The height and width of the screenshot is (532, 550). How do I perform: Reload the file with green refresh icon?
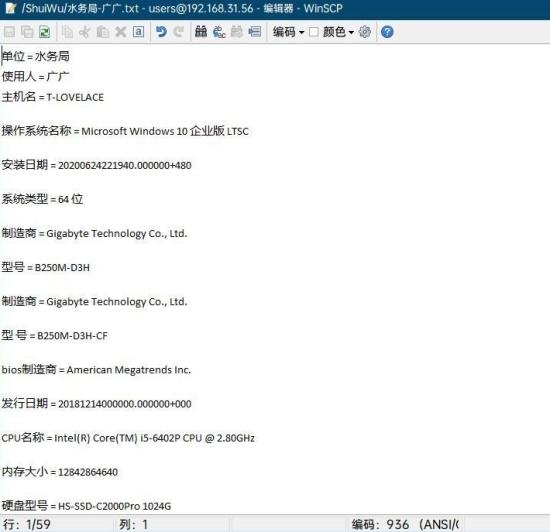click(45, 32)
